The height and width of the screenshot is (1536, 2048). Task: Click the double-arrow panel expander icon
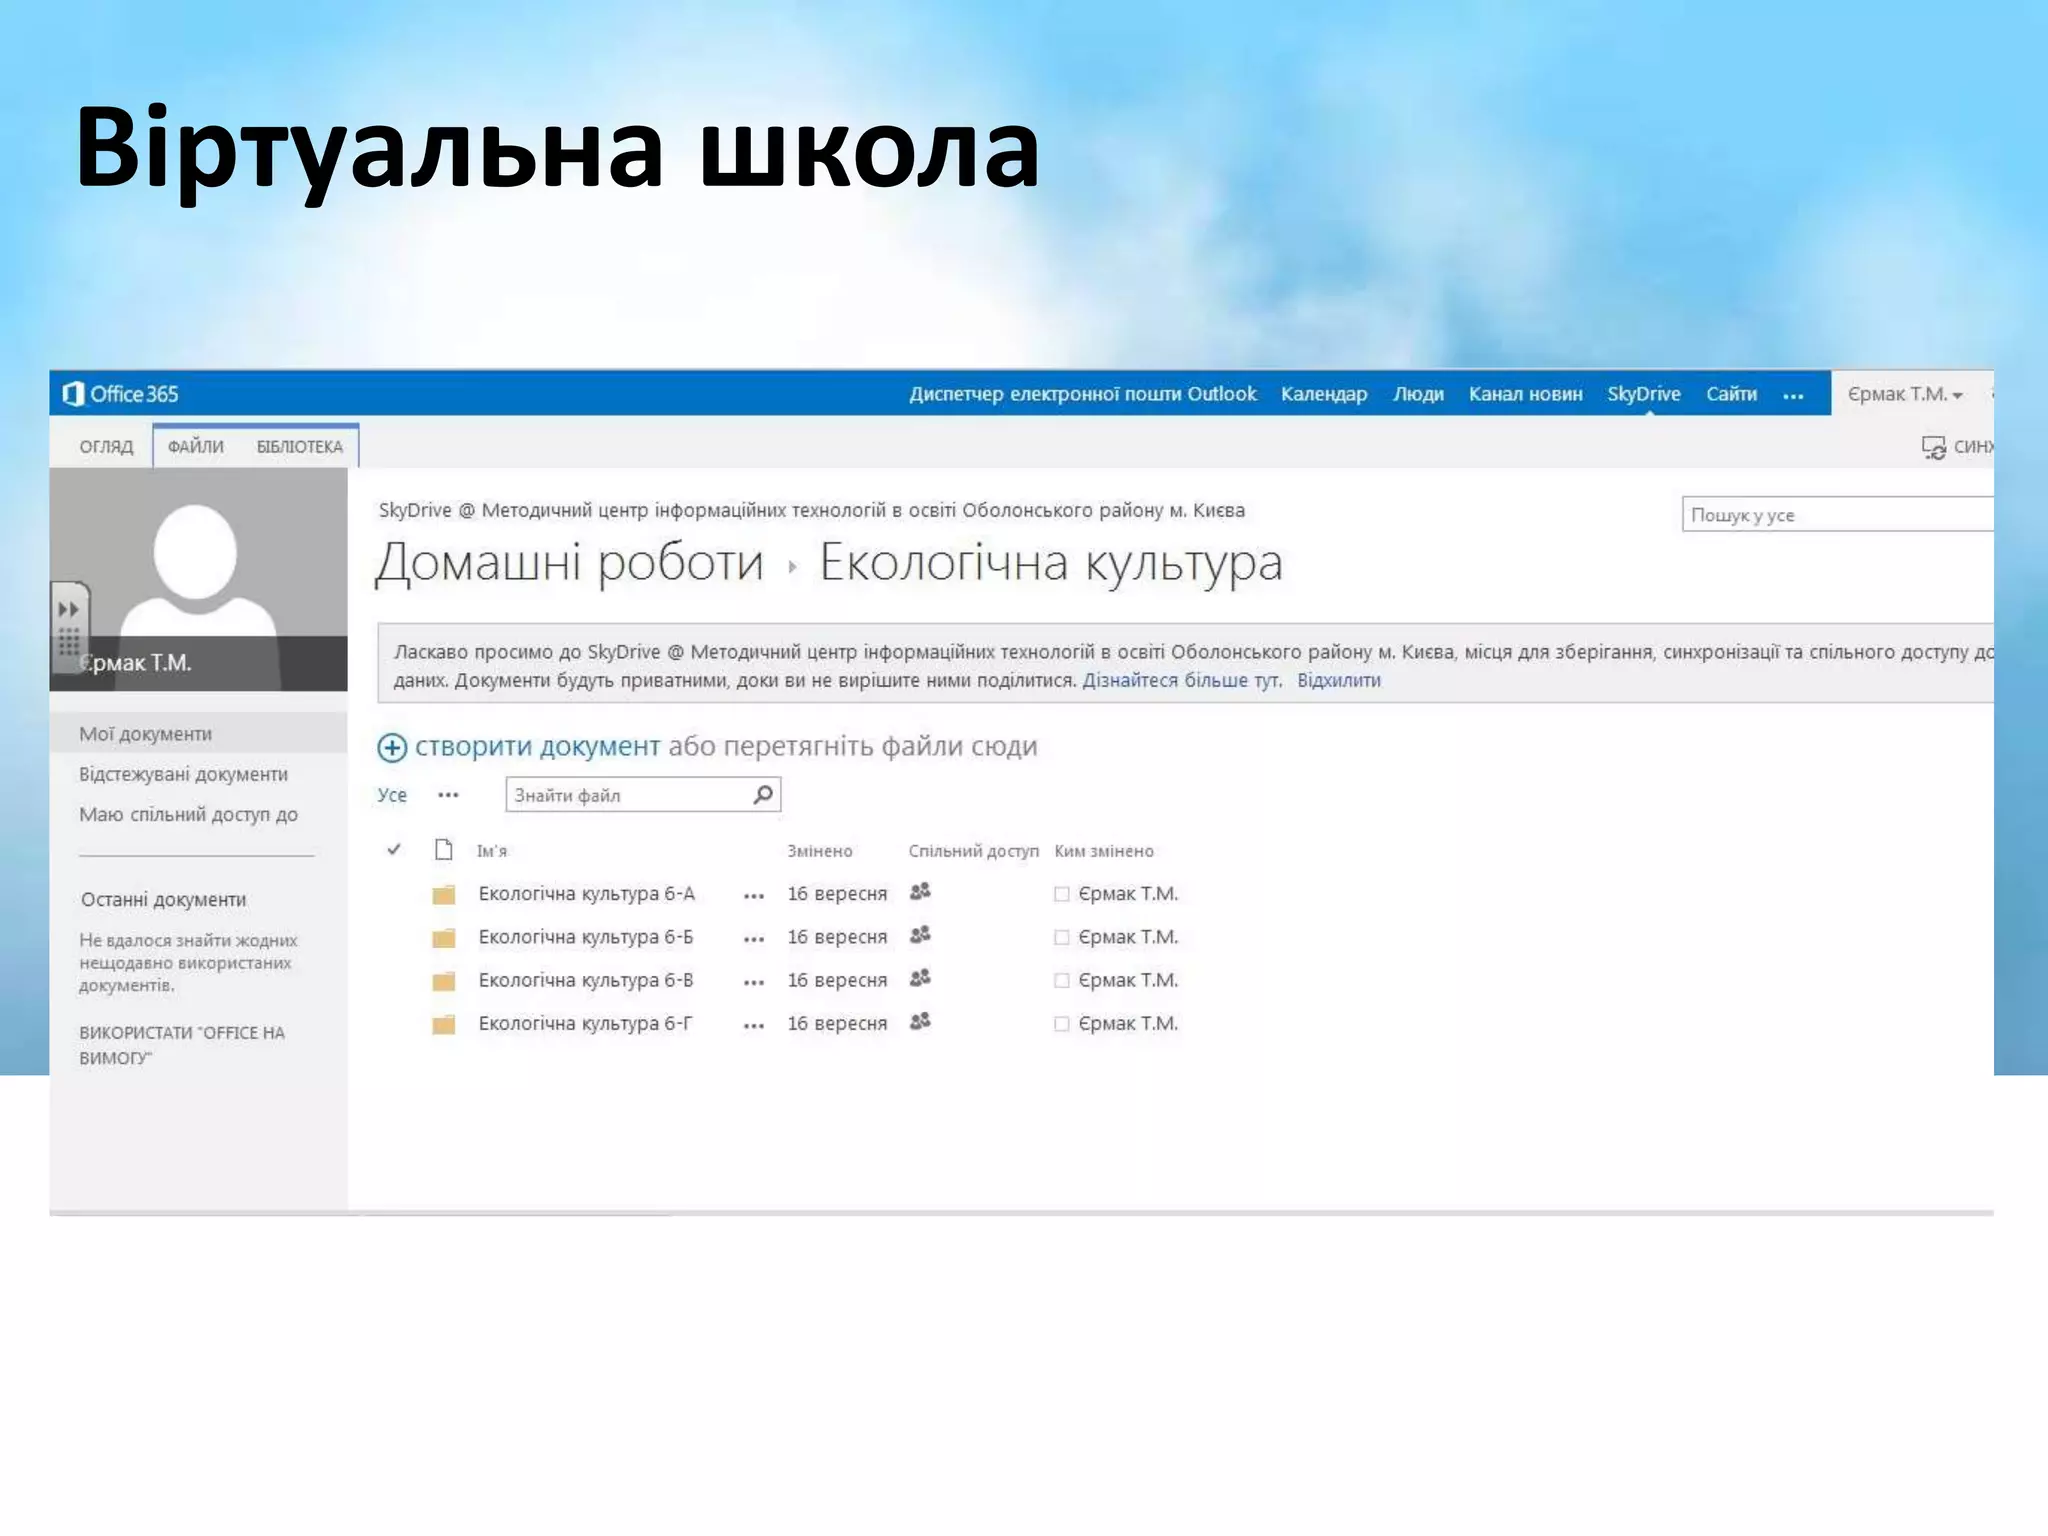(68, 609)
